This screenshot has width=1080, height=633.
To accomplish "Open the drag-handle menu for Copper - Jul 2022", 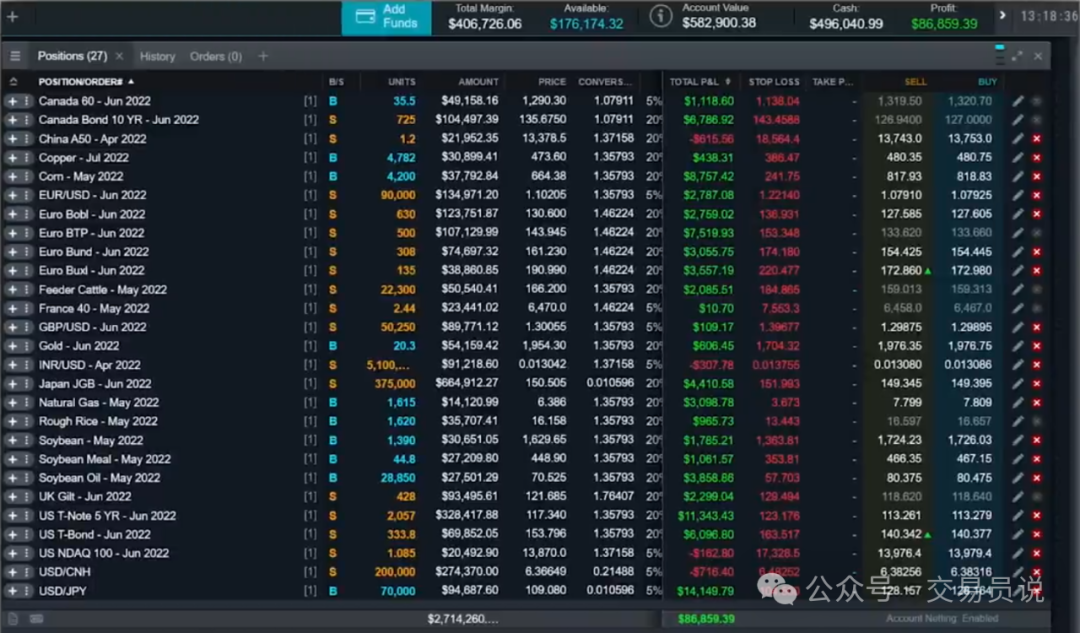I will pos(27,158).
